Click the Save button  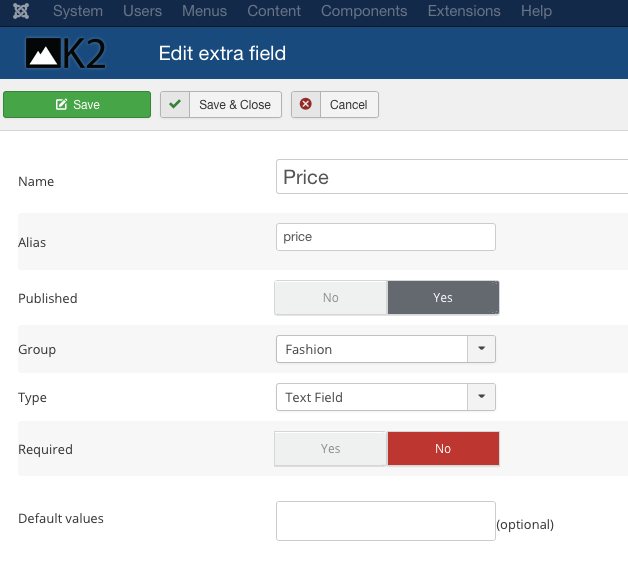pos(77,104)
